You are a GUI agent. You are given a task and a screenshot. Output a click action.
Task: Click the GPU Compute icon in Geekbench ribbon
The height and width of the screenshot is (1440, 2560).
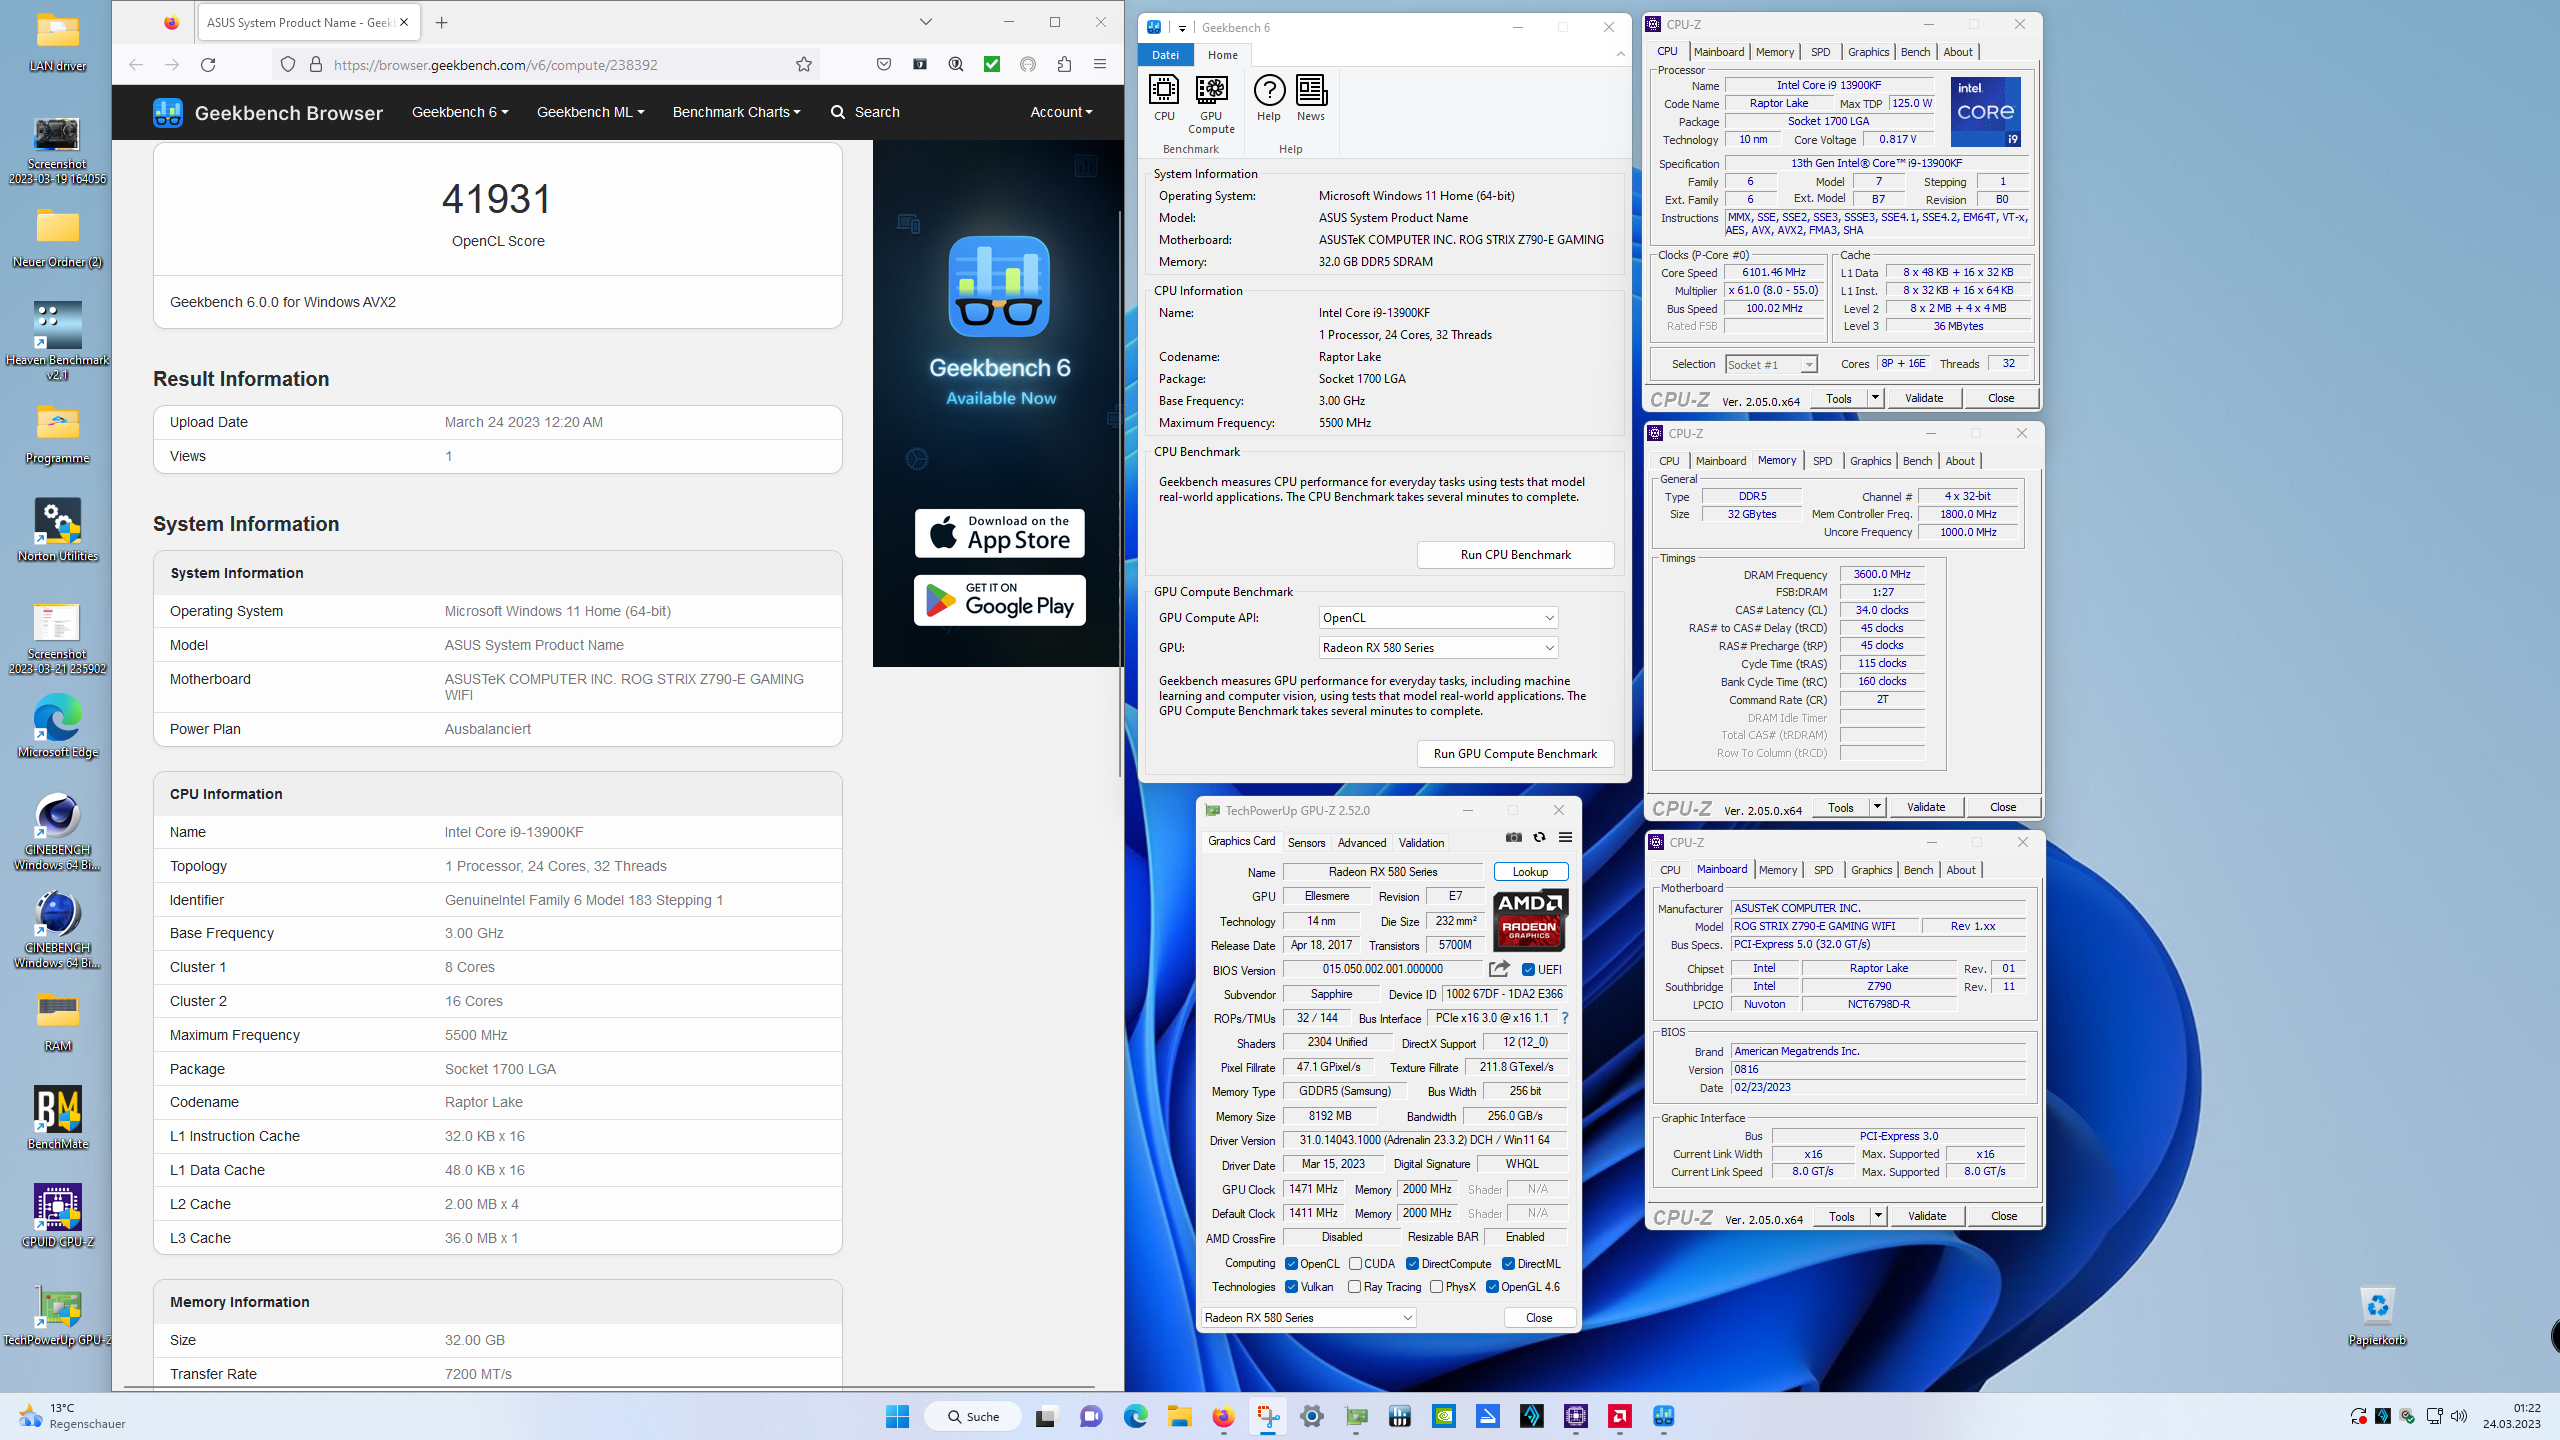1211,104
